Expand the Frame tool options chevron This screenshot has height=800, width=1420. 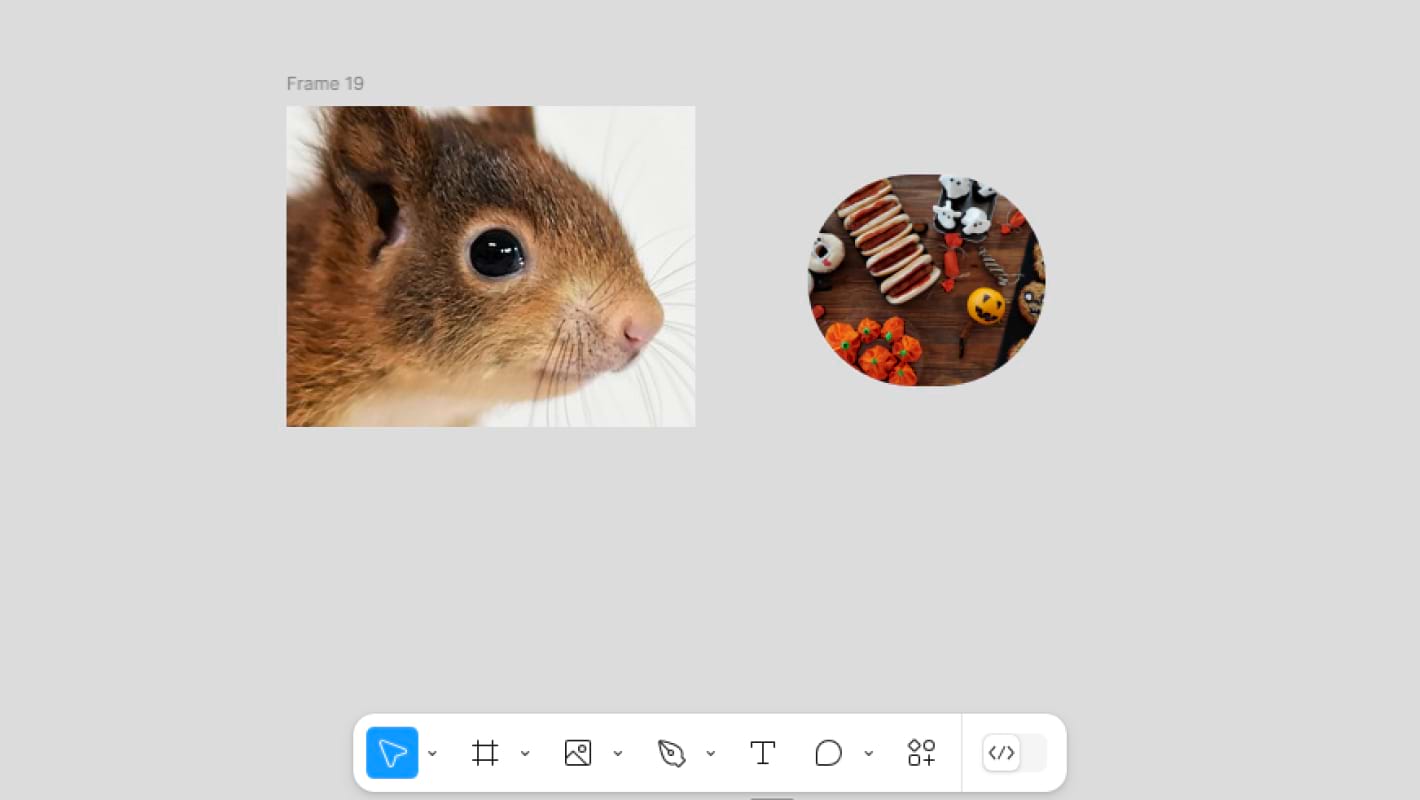coord(525,754)
